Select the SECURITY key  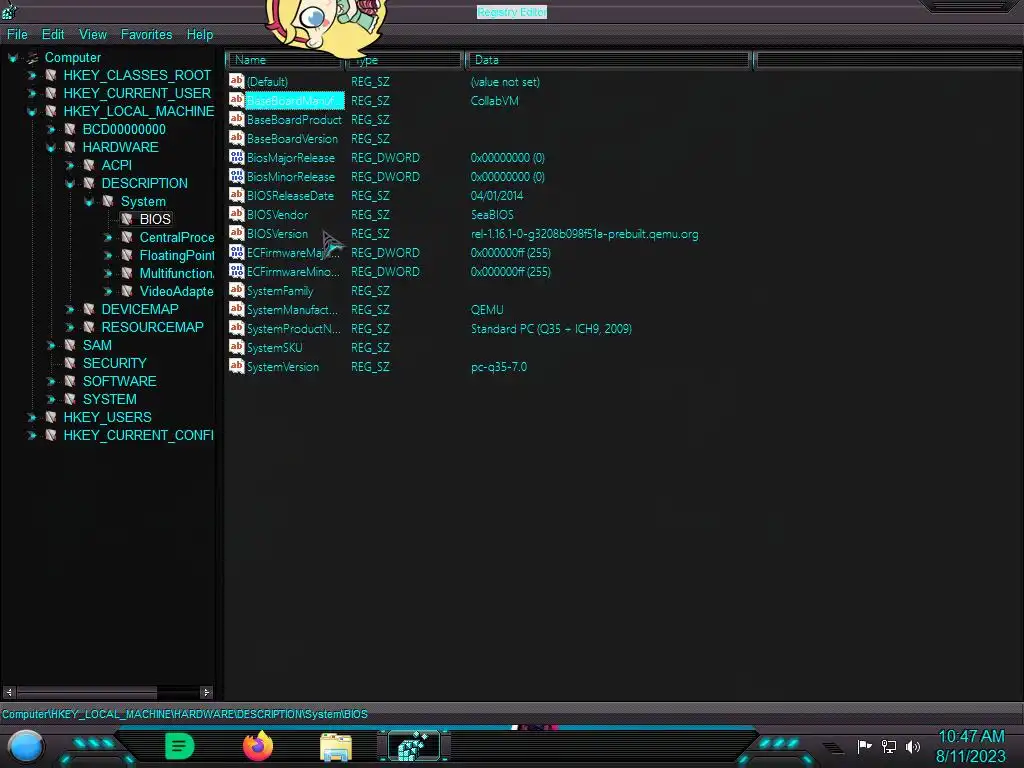pos(114,363)
